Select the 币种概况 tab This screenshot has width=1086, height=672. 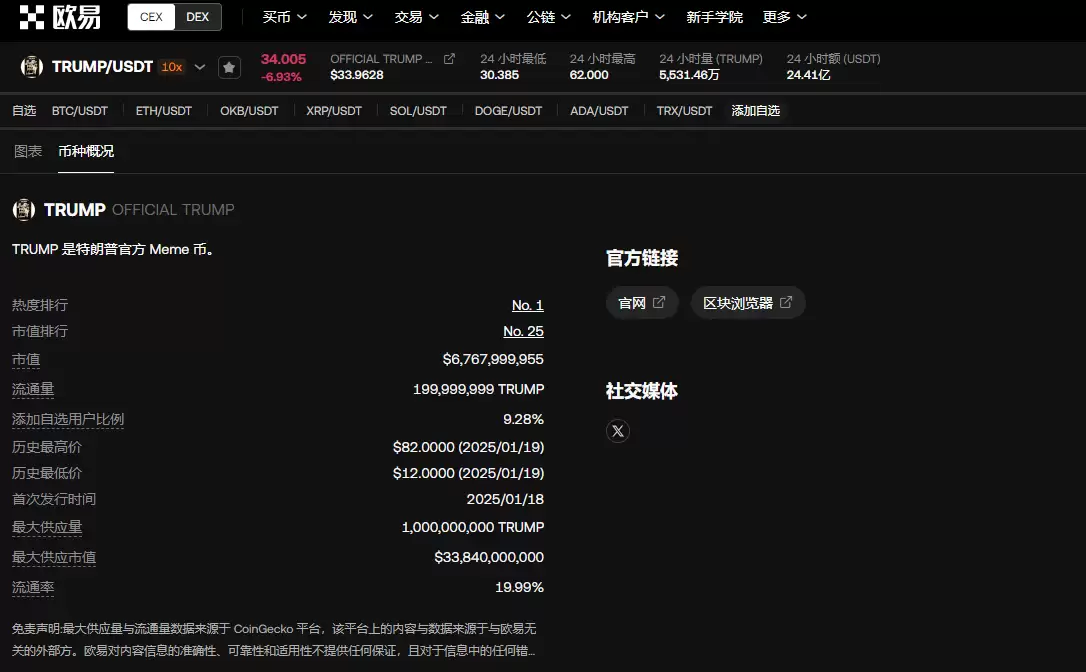[x=86, y=151]
